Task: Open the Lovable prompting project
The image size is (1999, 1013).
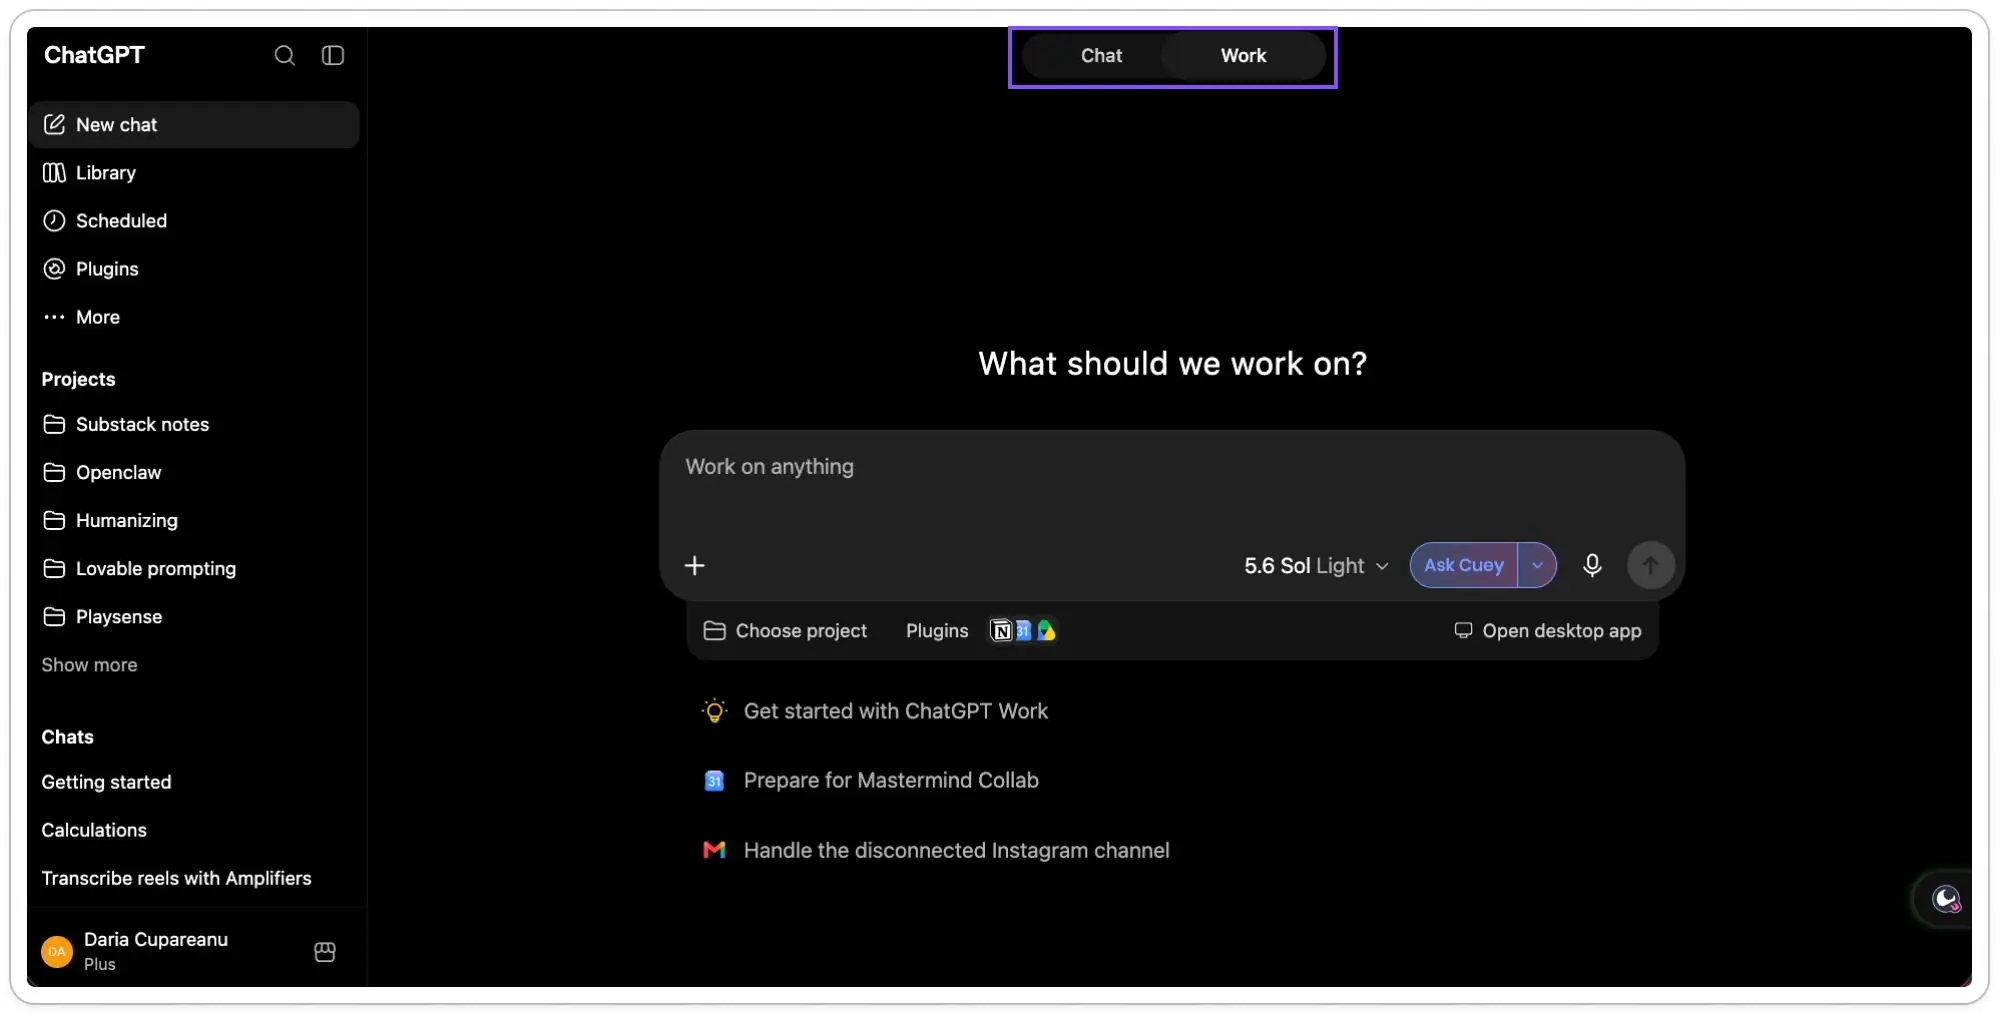Action: pos(194,569)
